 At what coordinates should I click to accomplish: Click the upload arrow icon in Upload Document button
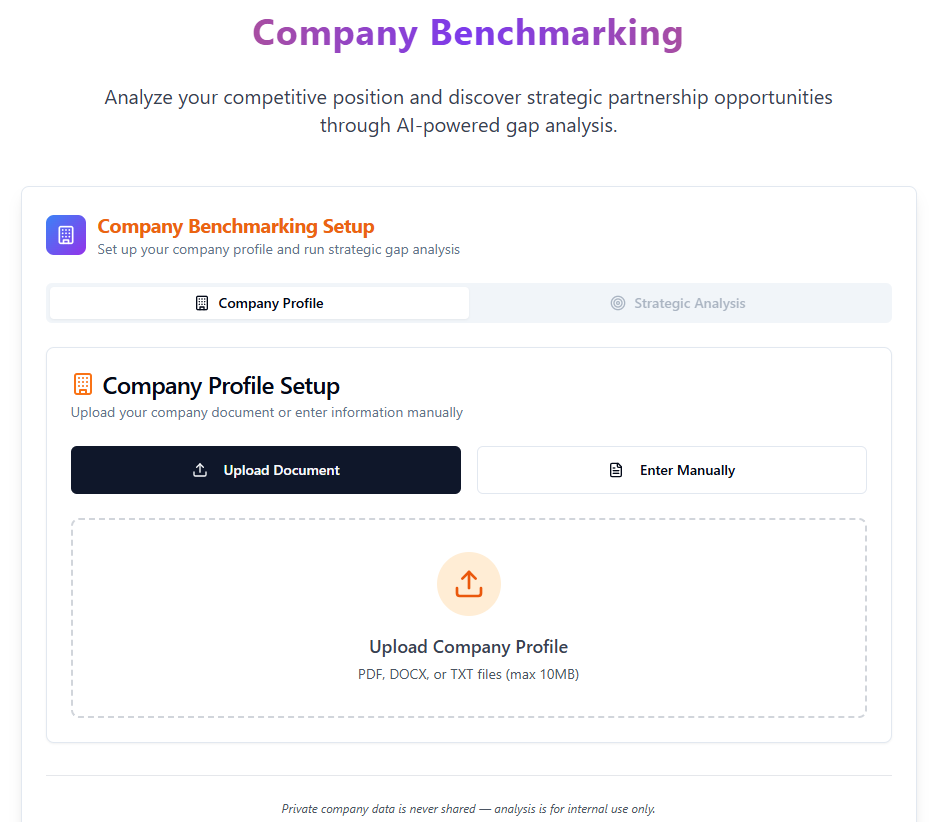click(201, 470)
